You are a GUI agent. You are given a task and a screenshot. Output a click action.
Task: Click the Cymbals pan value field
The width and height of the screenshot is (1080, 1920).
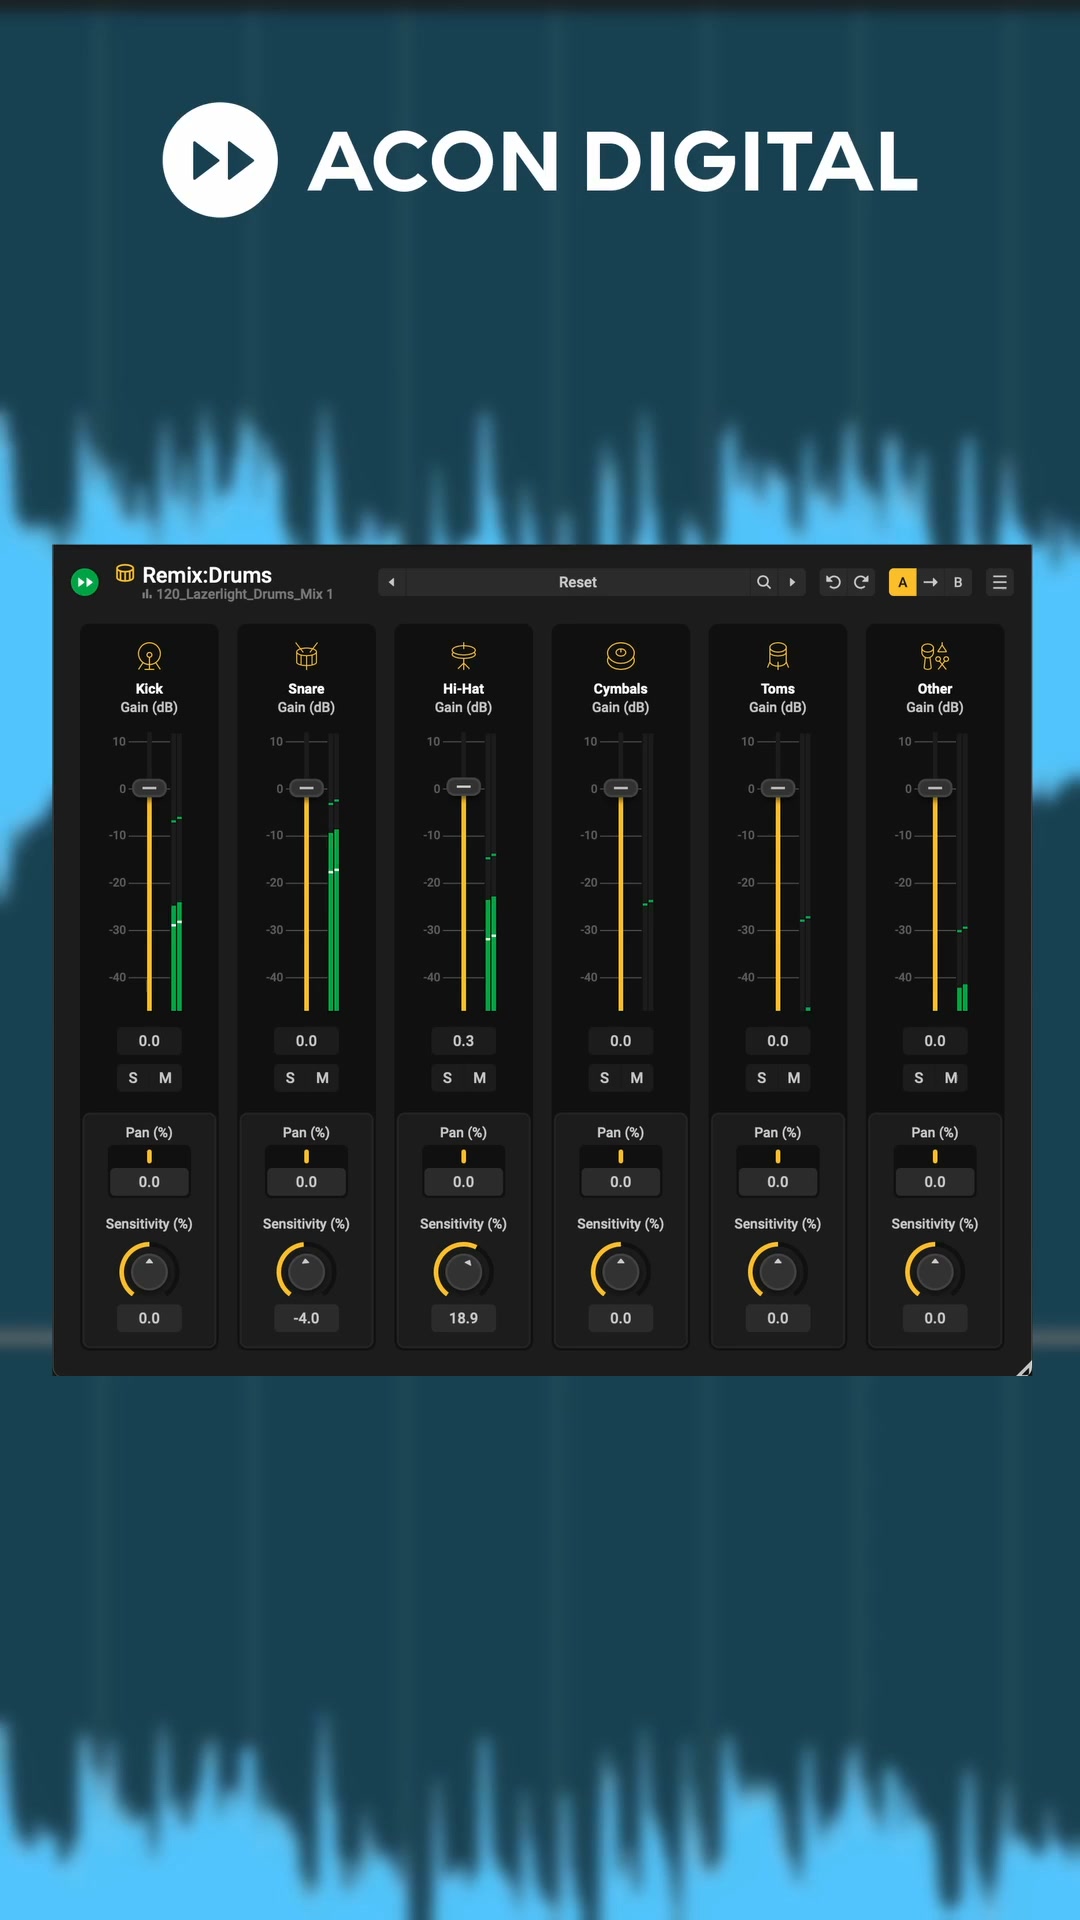621,1182
